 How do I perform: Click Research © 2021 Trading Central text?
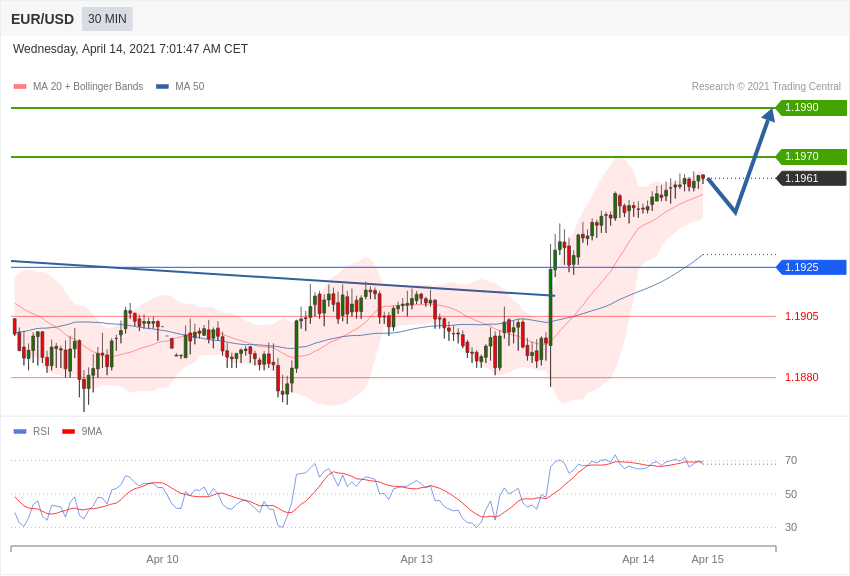click(x=766, y=86)
